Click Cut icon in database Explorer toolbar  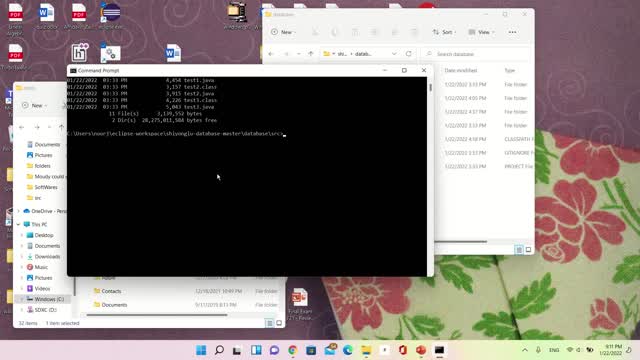click(x=315, y=32)
